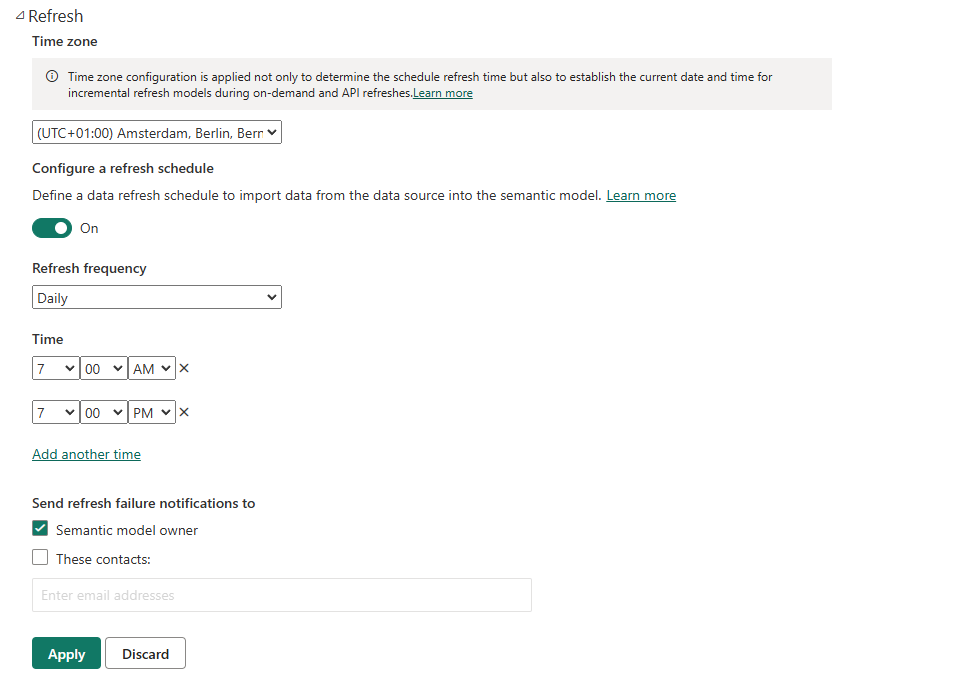Open the AM period dropdown

[152, 369]
